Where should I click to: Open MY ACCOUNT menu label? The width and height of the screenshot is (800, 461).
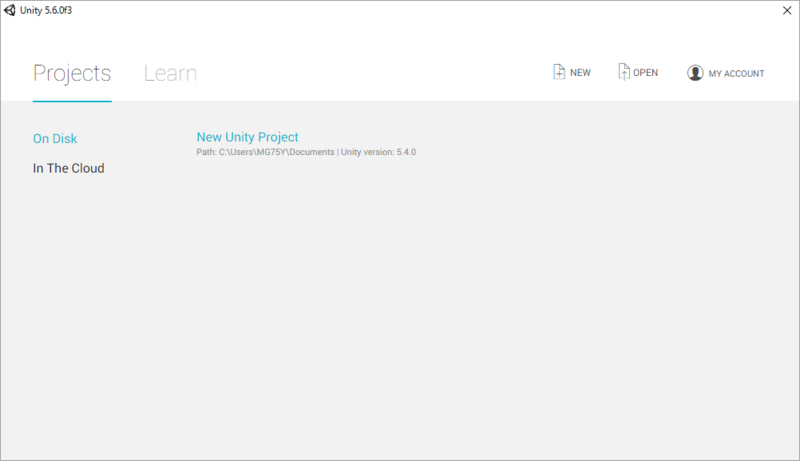pos(736,73)
